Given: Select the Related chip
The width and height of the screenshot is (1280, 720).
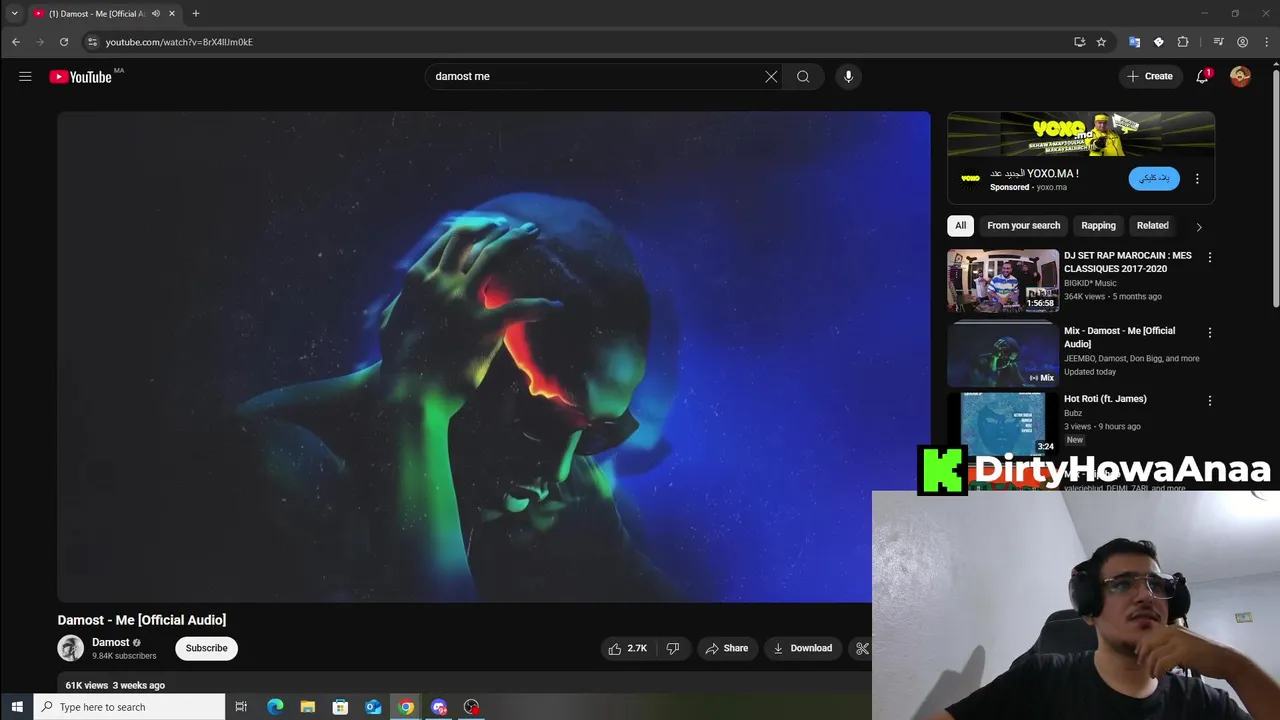Looking at the screenshot, I should [x=1152, y=225].
